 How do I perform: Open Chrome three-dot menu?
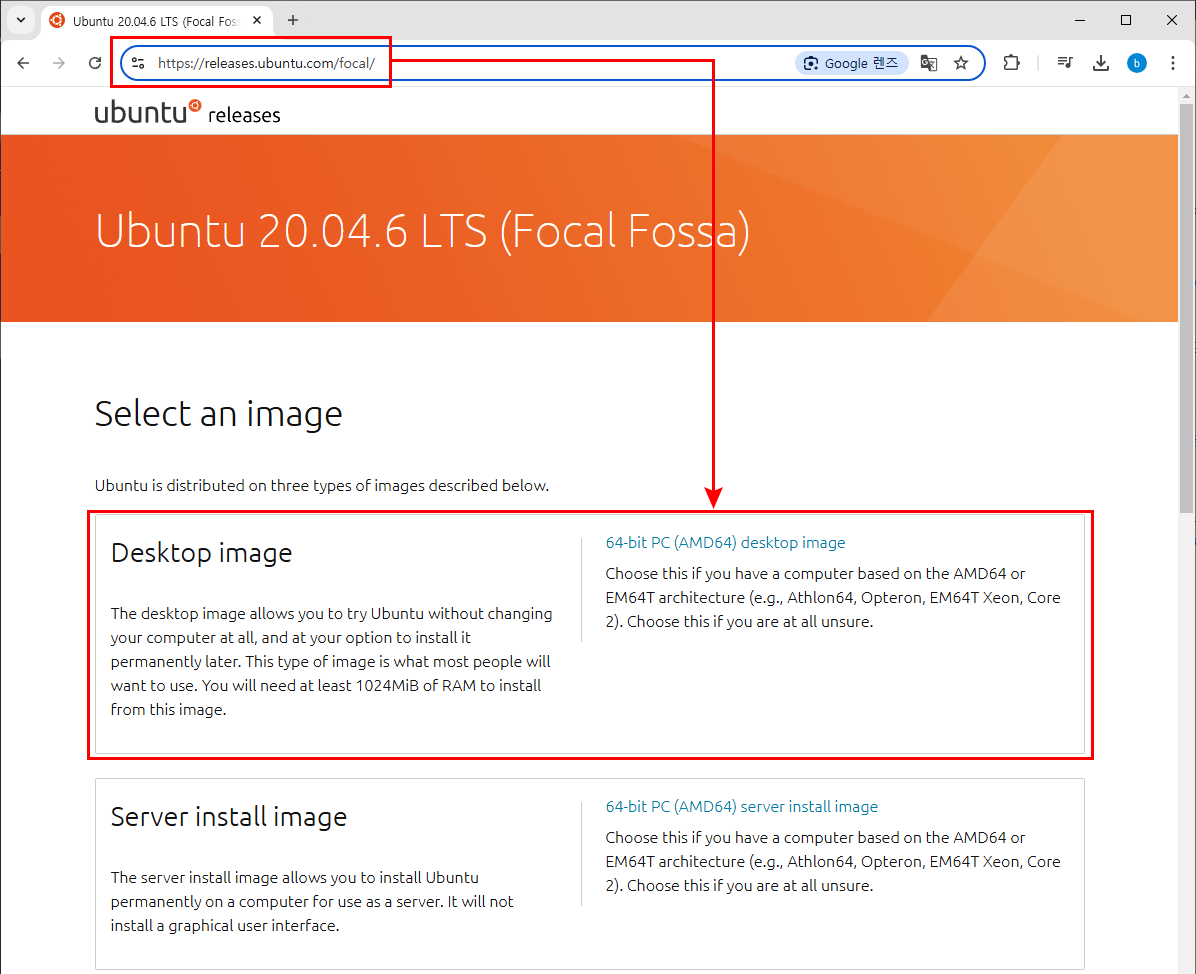pyautogui.click(x=1172, y=63)
